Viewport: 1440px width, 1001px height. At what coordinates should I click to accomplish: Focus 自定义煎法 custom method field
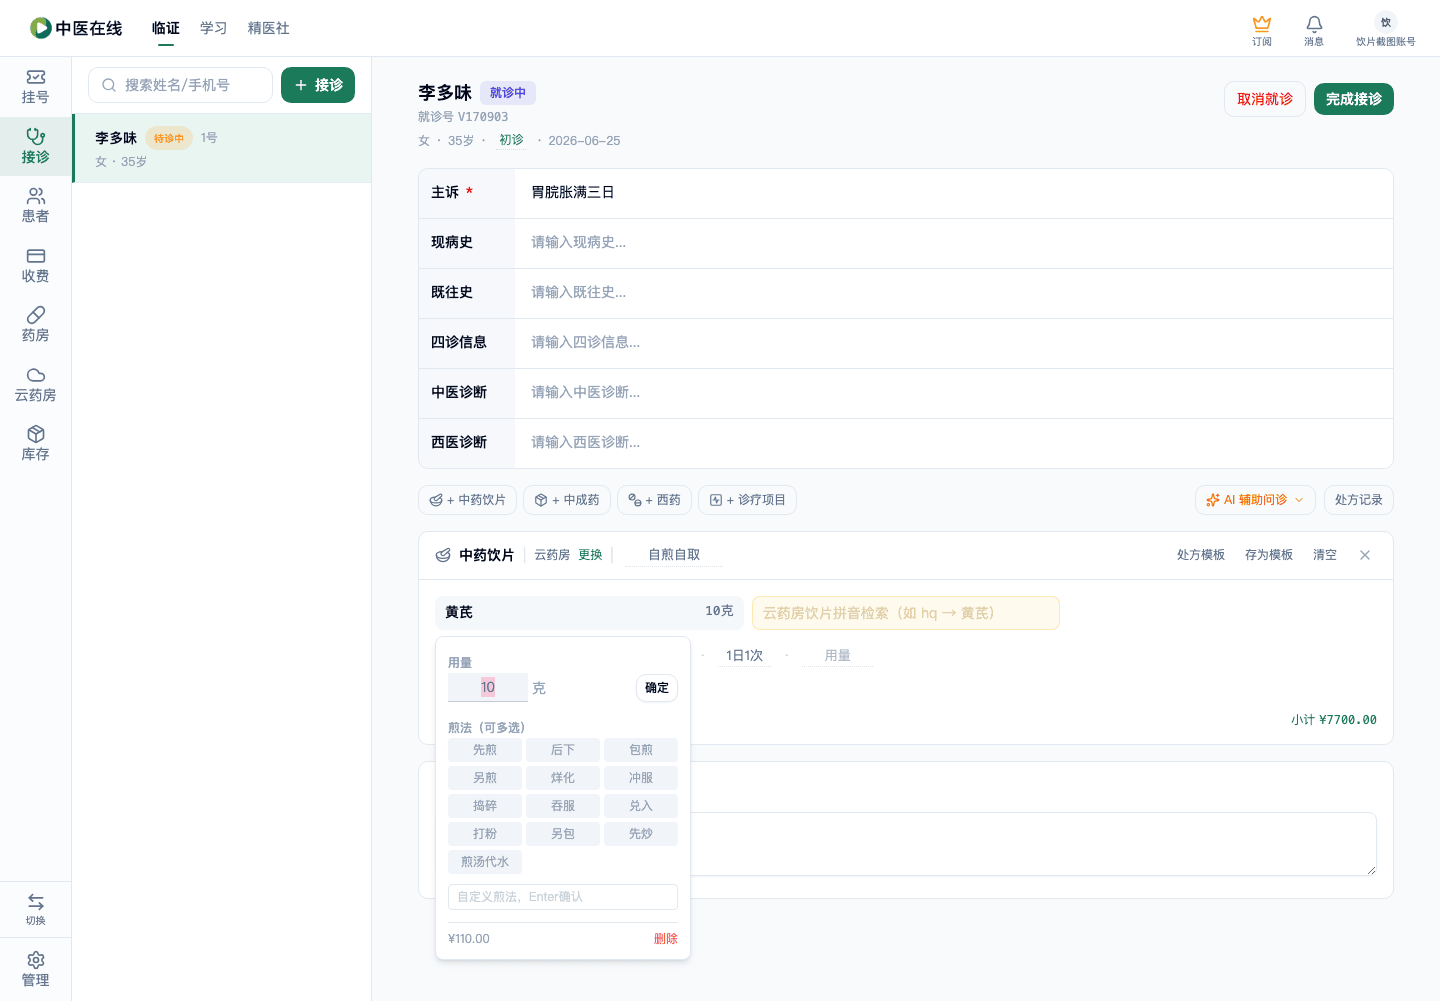coord(563,897)
